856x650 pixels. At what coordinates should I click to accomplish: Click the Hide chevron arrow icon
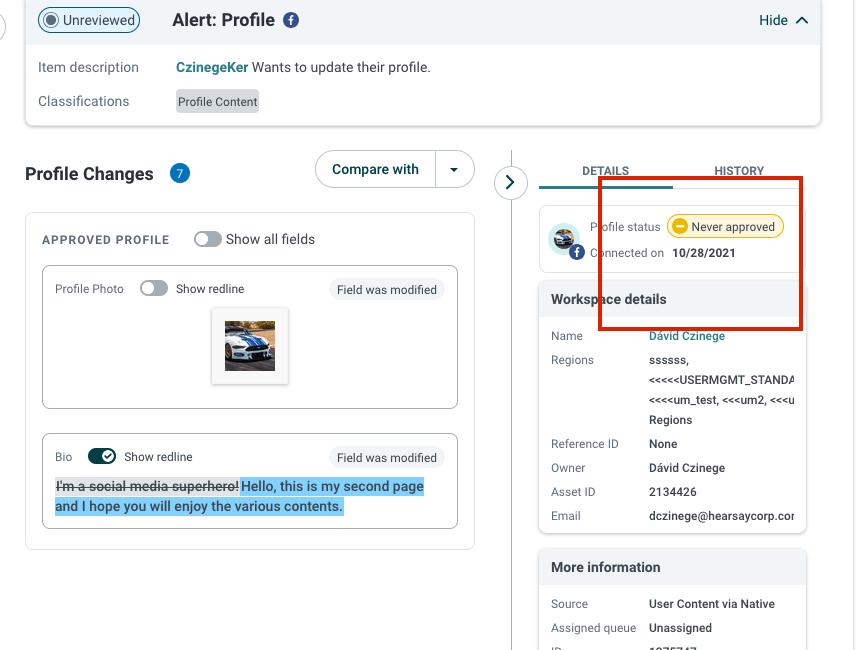tap(802, 20)
